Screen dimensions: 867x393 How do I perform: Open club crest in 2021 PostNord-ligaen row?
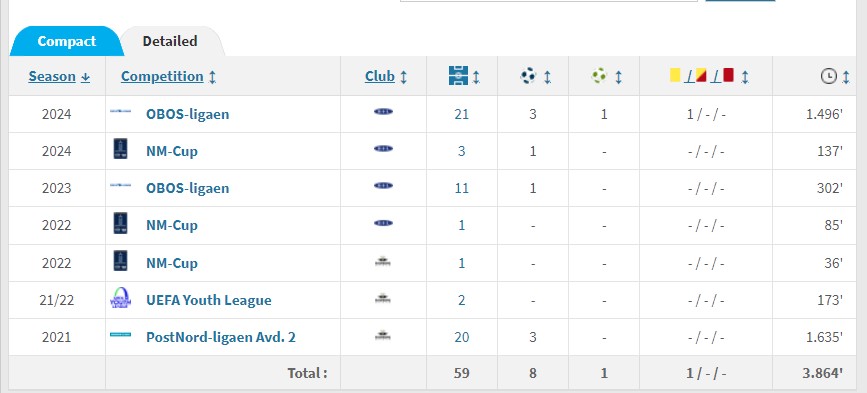tap(383, 335)
